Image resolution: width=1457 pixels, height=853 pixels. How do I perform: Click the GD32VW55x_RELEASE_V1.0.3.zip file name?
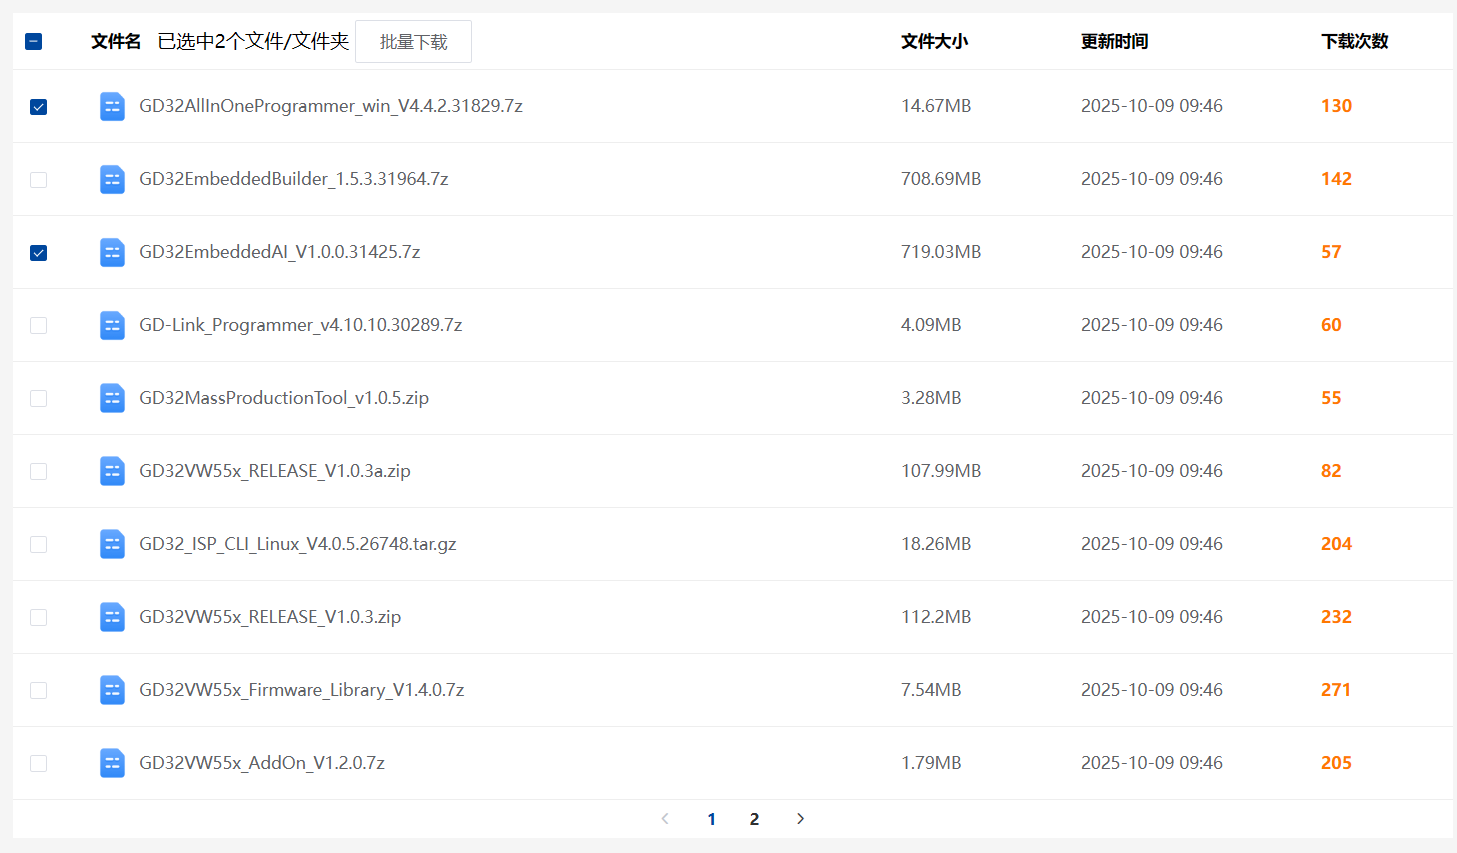click(x=270, y=617)
